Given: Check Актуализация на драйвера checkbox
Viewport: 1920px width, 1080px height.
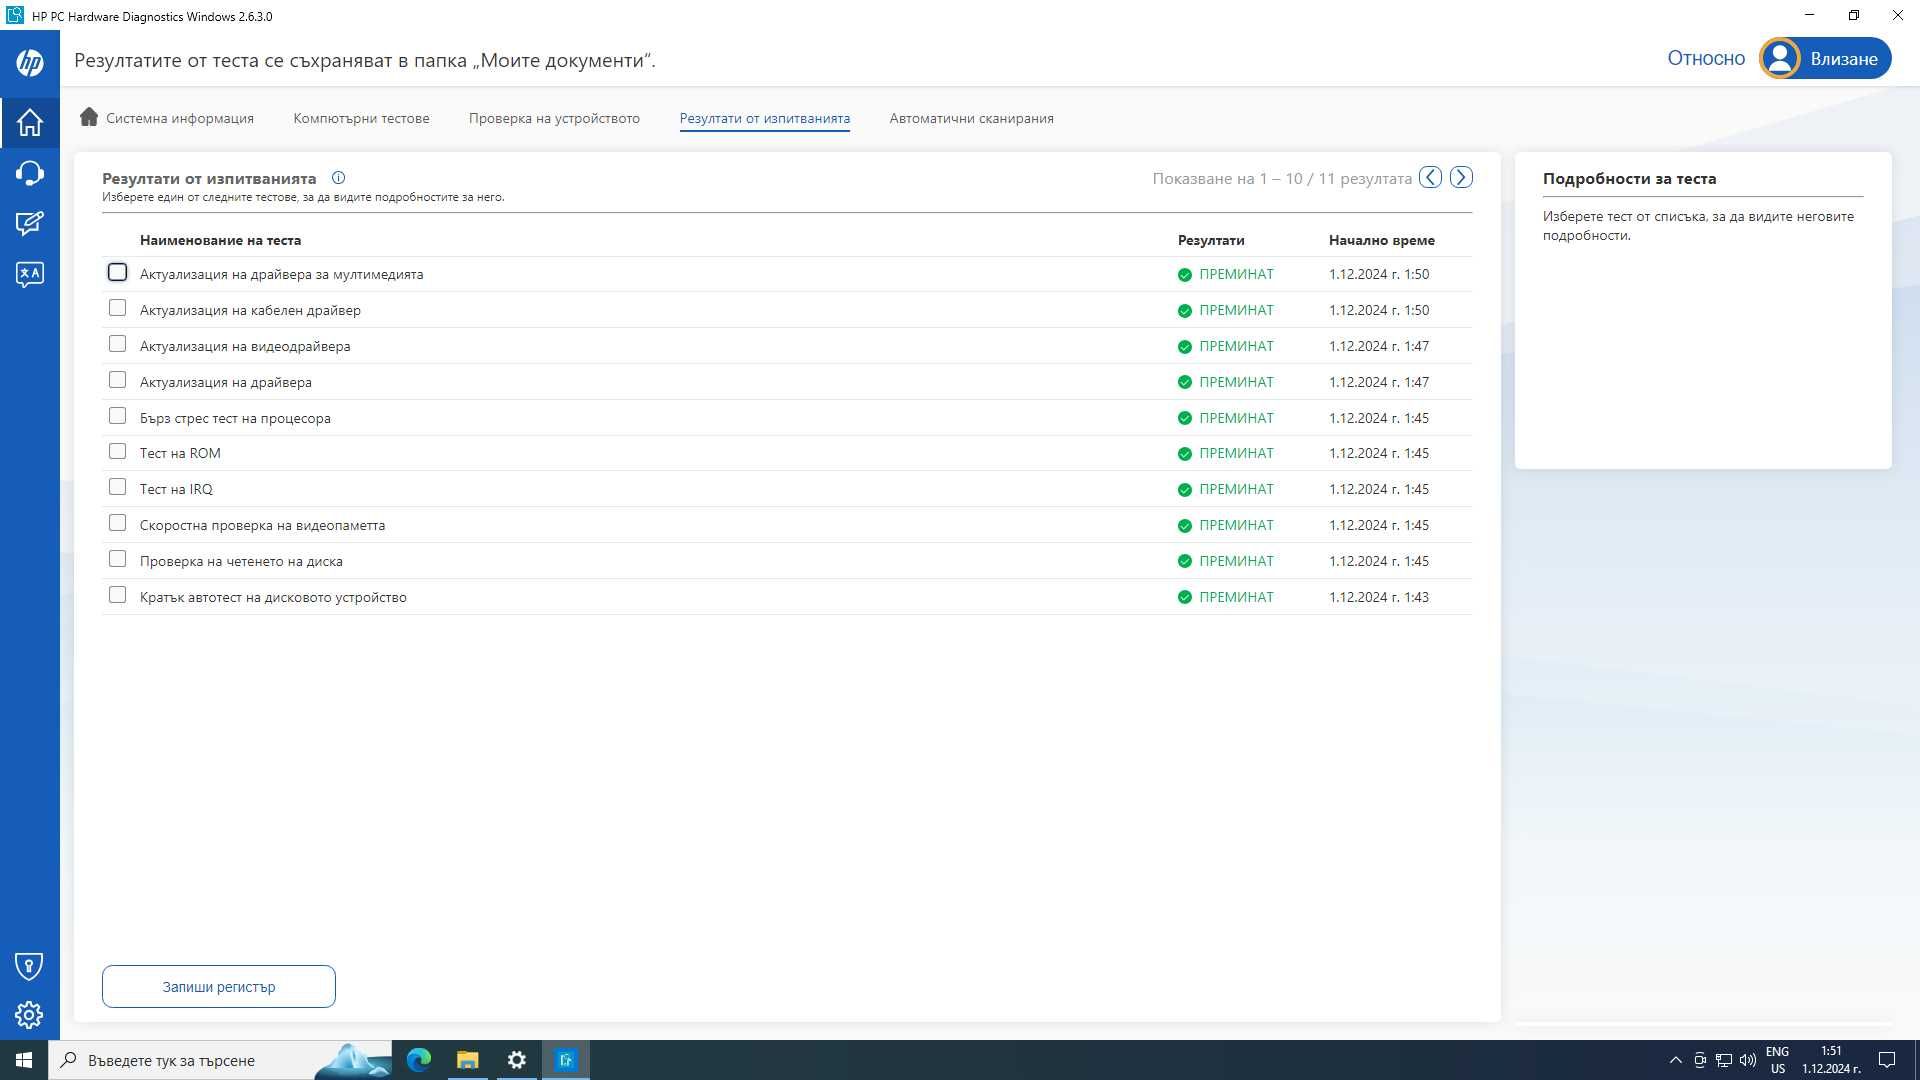Looking at the screenshot, I should [x=117, y=380].
